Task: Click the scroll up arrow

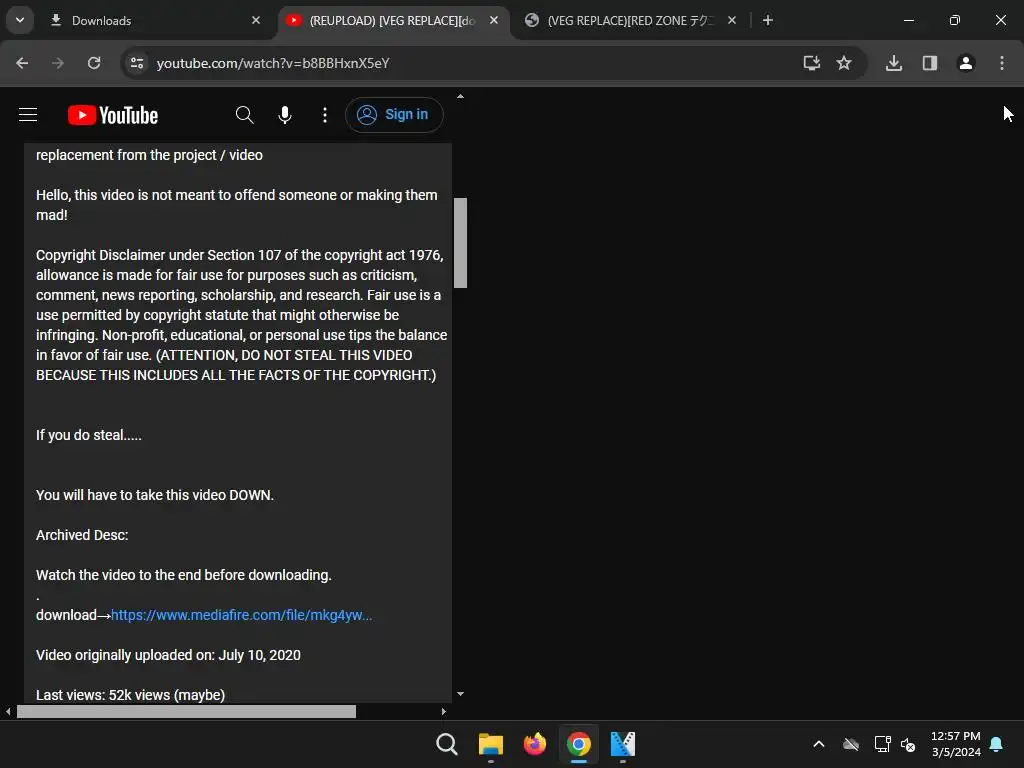Action: coord(460,97)
